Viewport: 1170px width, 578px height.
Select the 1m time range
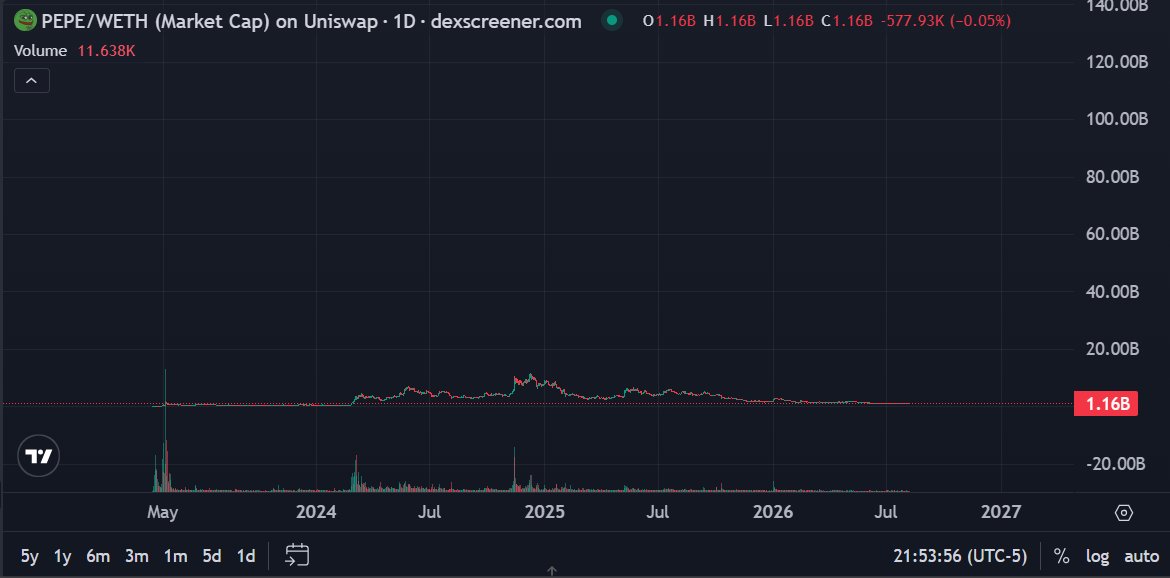pos(175,556)
